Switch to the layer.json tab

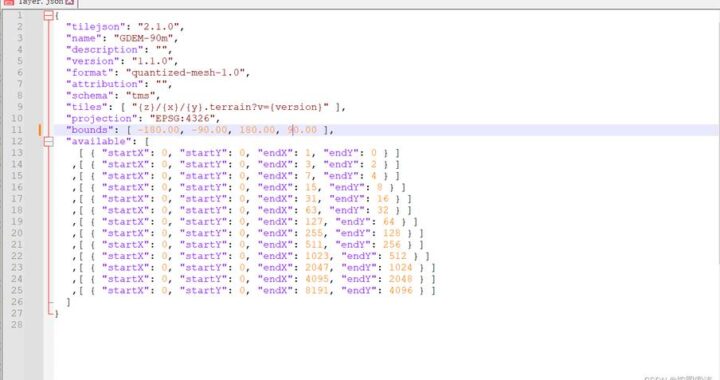click(x=39, y=2)
